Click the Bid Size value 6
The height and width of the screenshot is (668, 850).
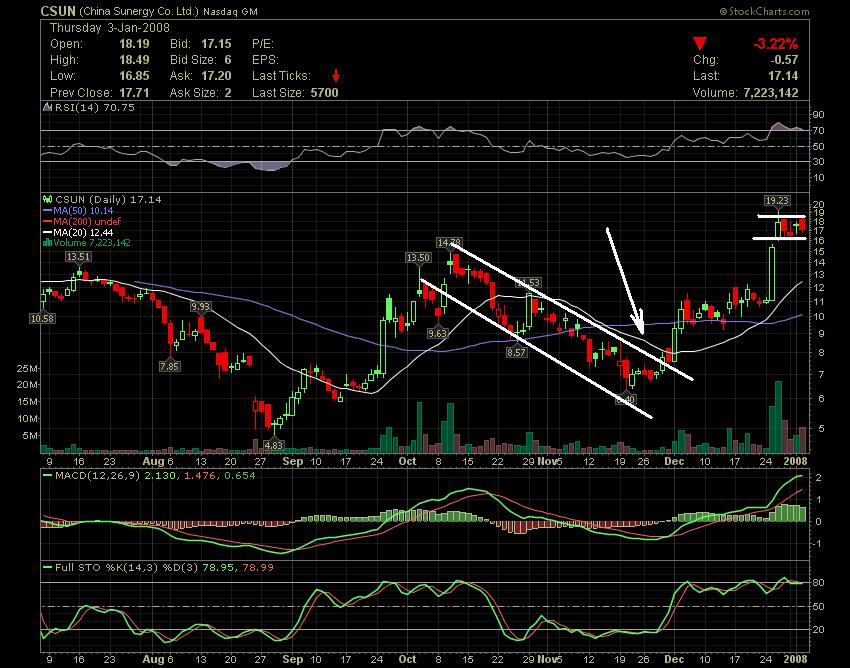[228, 60]
